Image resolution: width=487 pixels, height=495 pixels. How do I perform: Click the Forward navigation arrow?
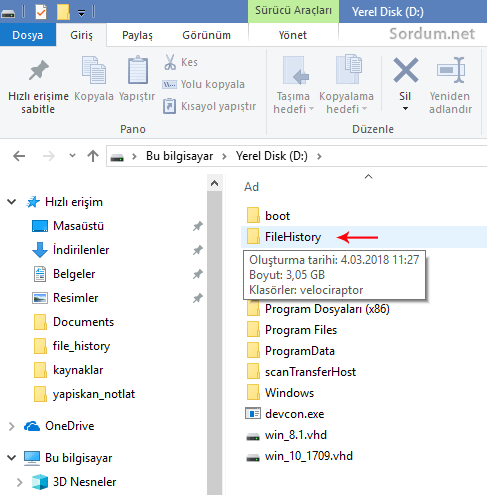[49, 156]
